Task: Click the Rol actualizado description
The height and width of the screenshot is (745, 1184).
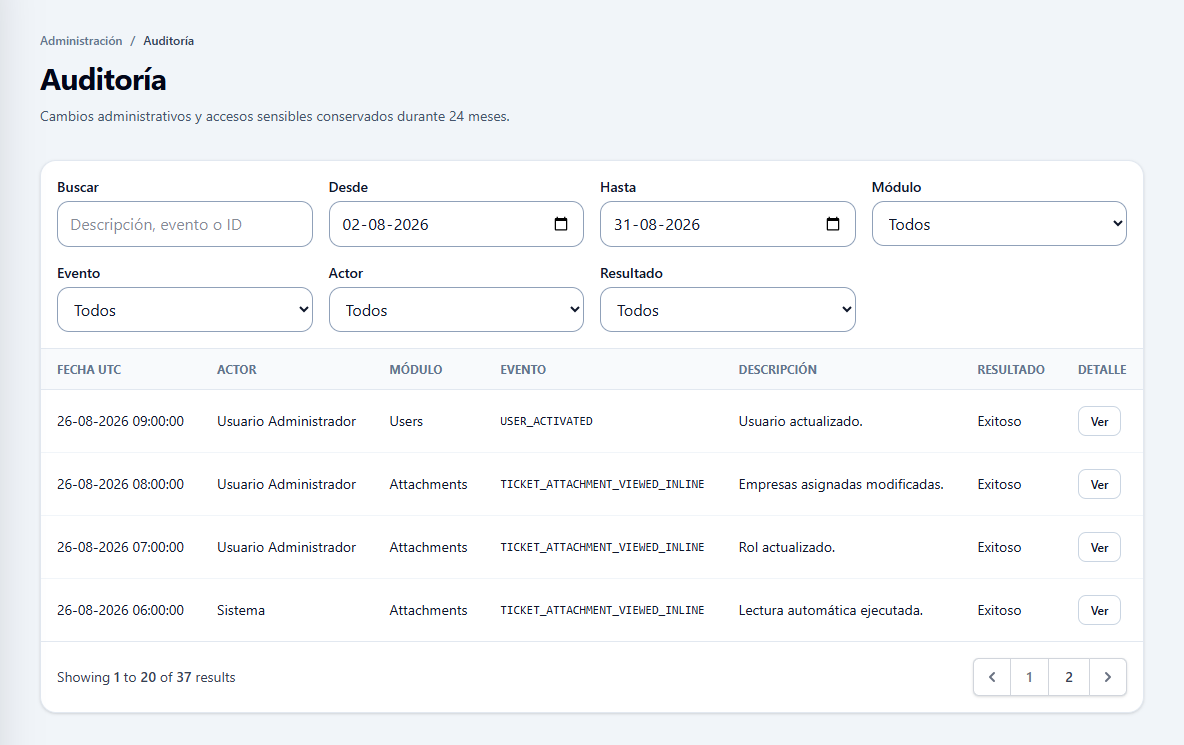Action: point(787,547)
